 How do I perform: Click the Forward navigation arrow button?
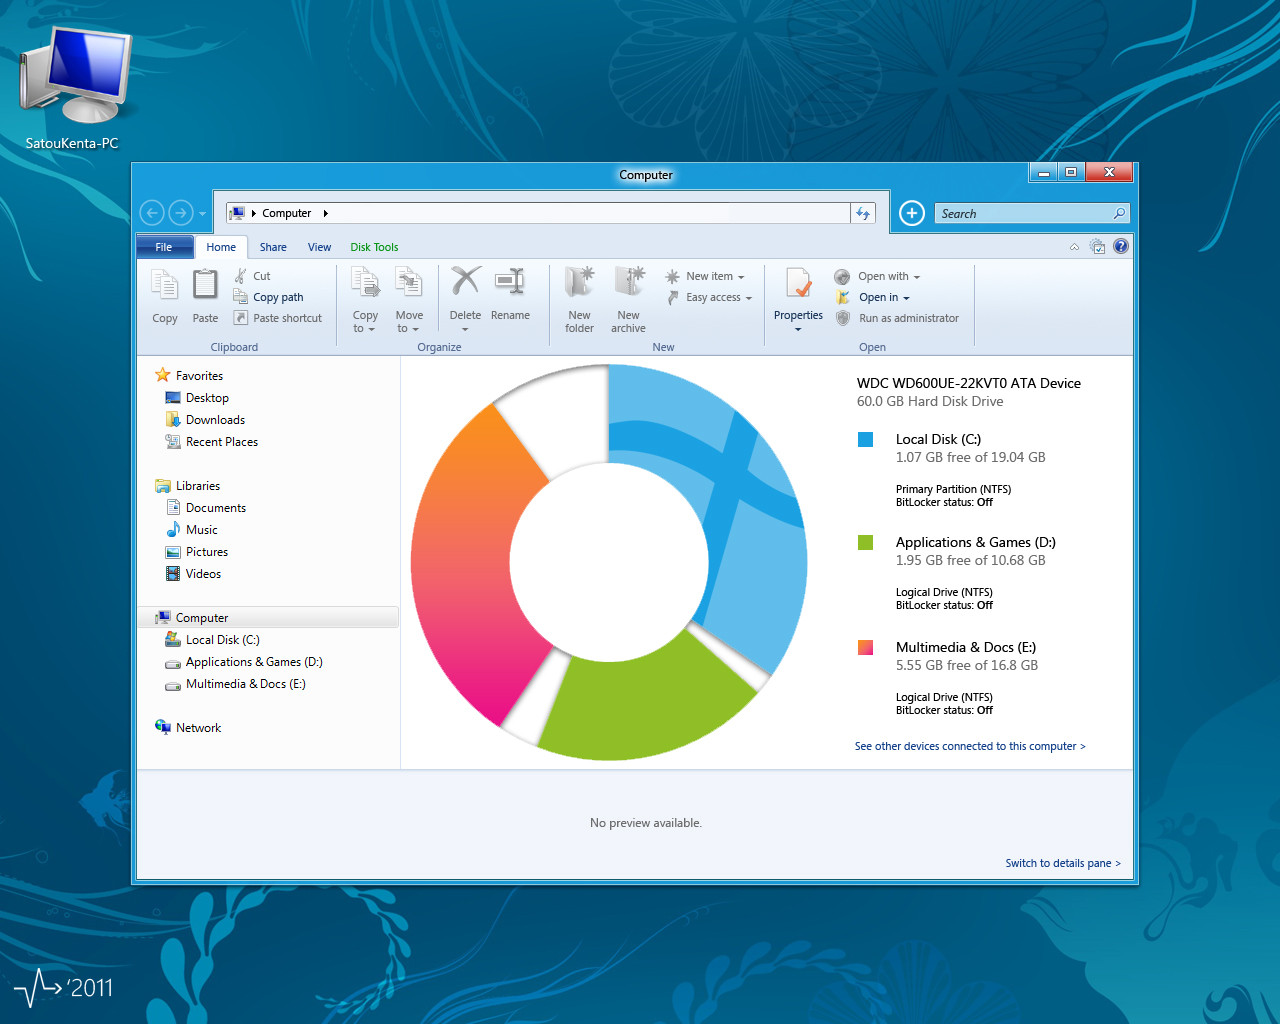tap(181, 212)
